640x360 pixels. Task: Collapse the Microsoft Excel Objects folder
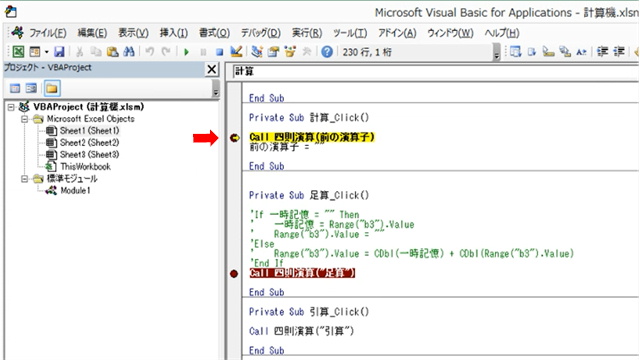pyautogui.click(x=24, y=119)
